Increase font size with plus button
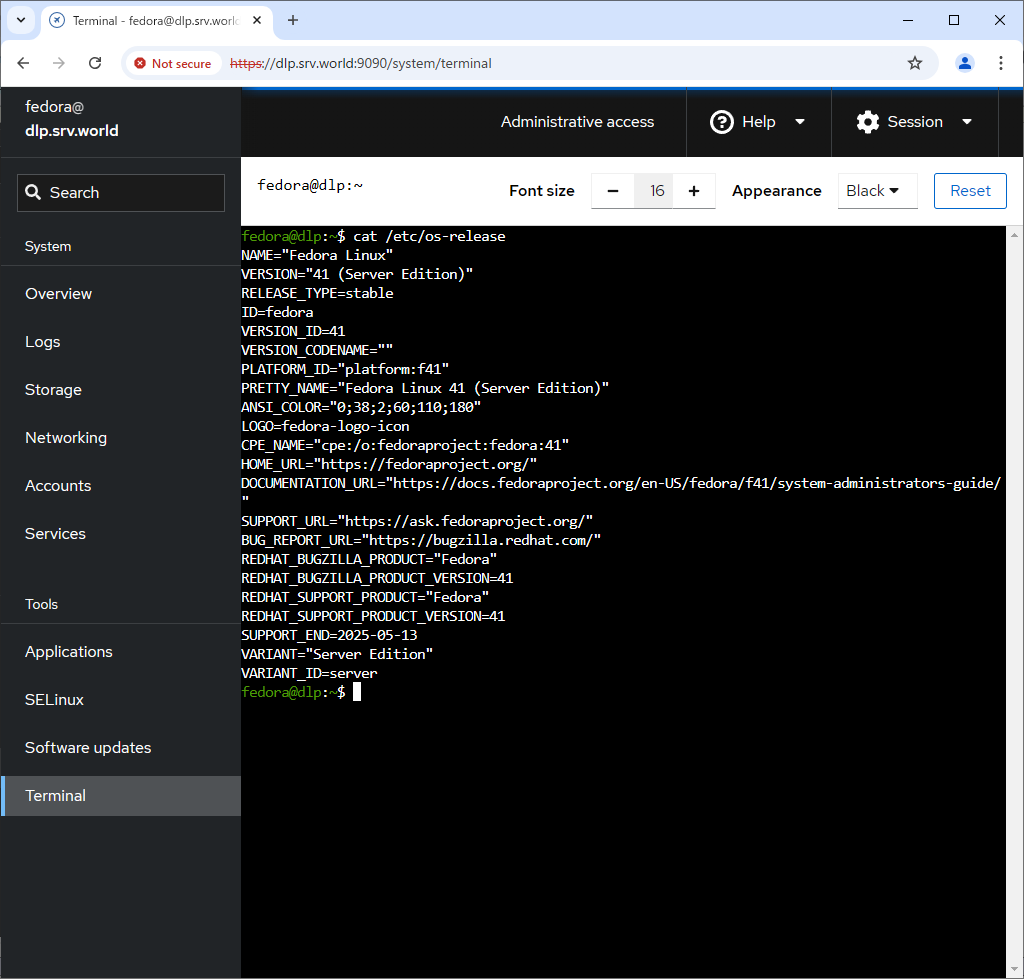Viewport: 1024px width, 979px height. pyautogui.click(x=694, y=191)
